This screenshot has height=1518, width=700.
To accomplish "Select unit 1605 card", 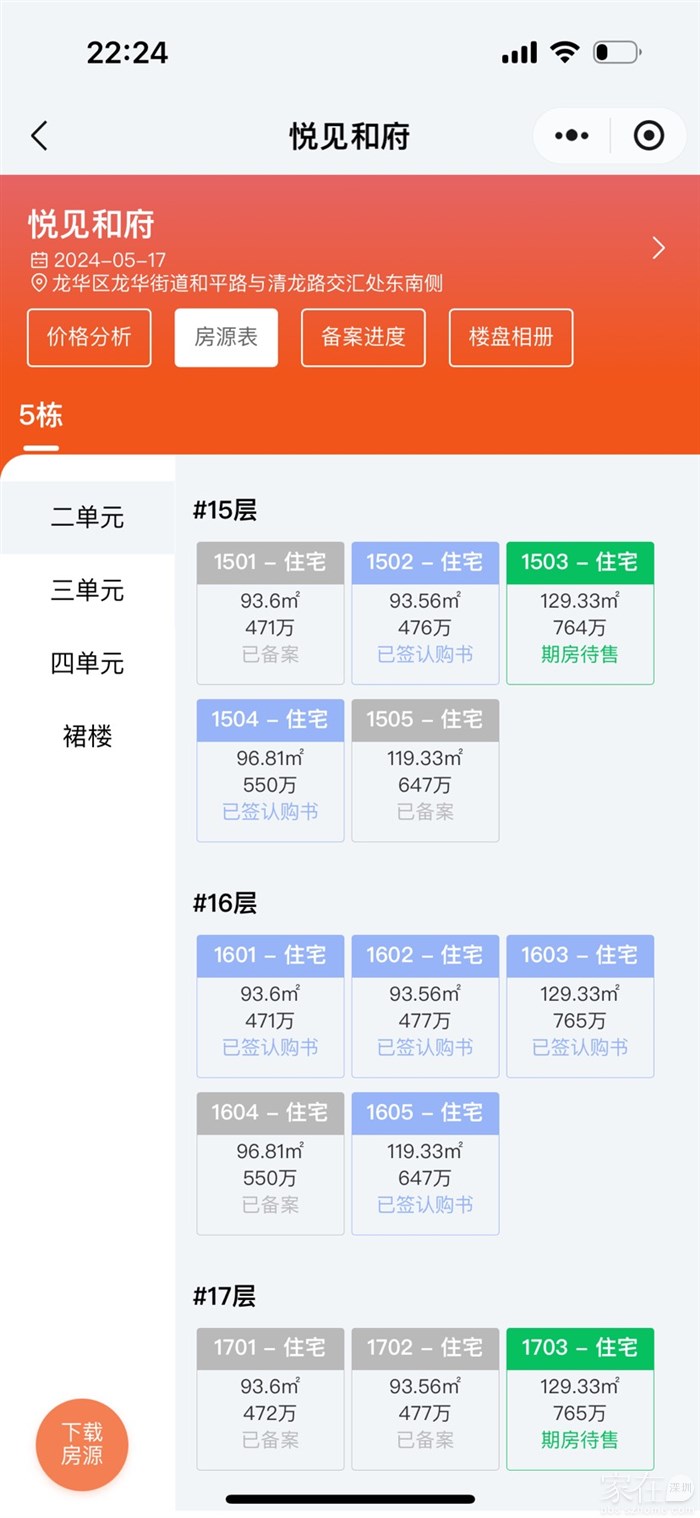I will (425, 1162).
